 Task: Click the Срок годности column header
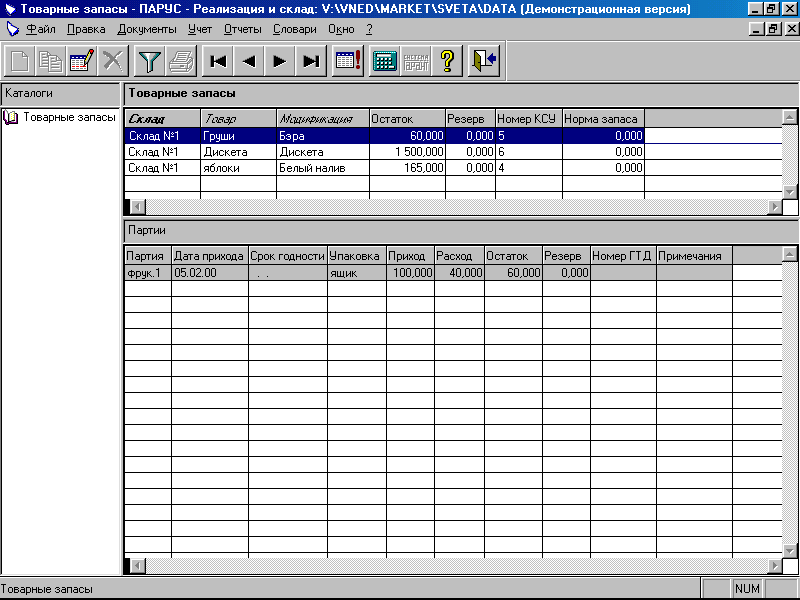(x=288, y=256)
